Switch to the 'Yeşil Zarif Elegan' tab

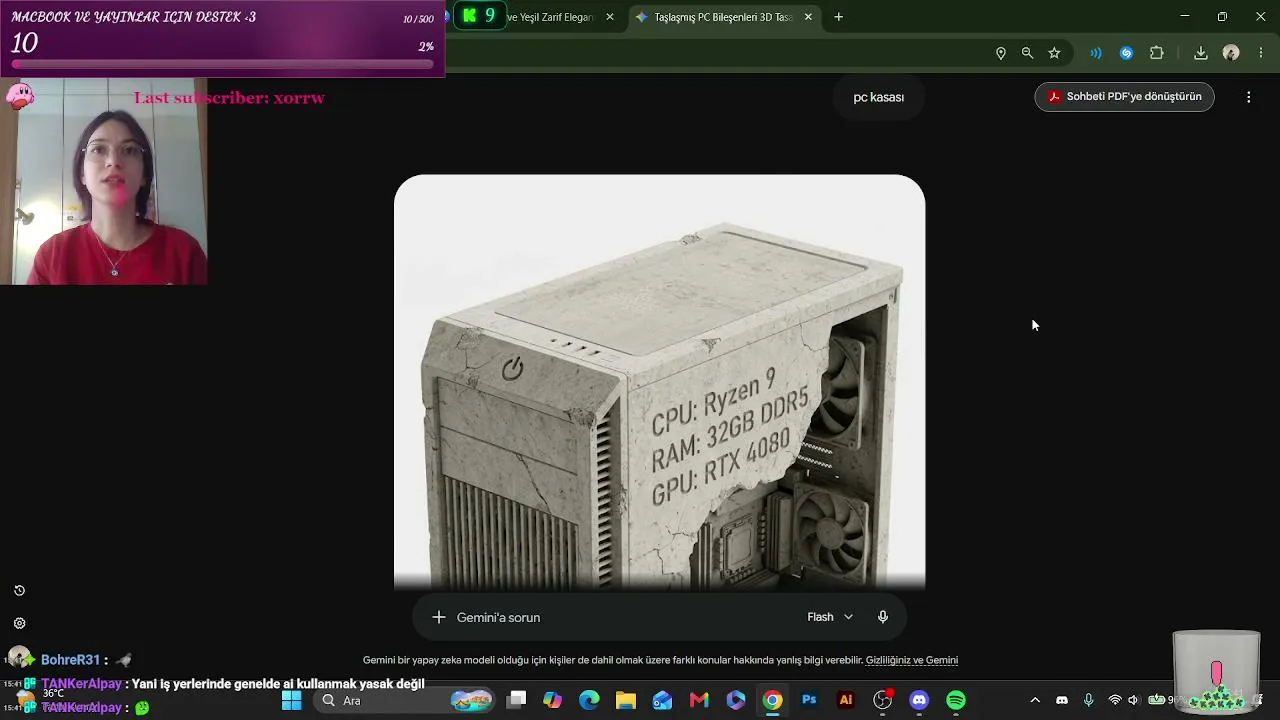(x=549, y=17)
